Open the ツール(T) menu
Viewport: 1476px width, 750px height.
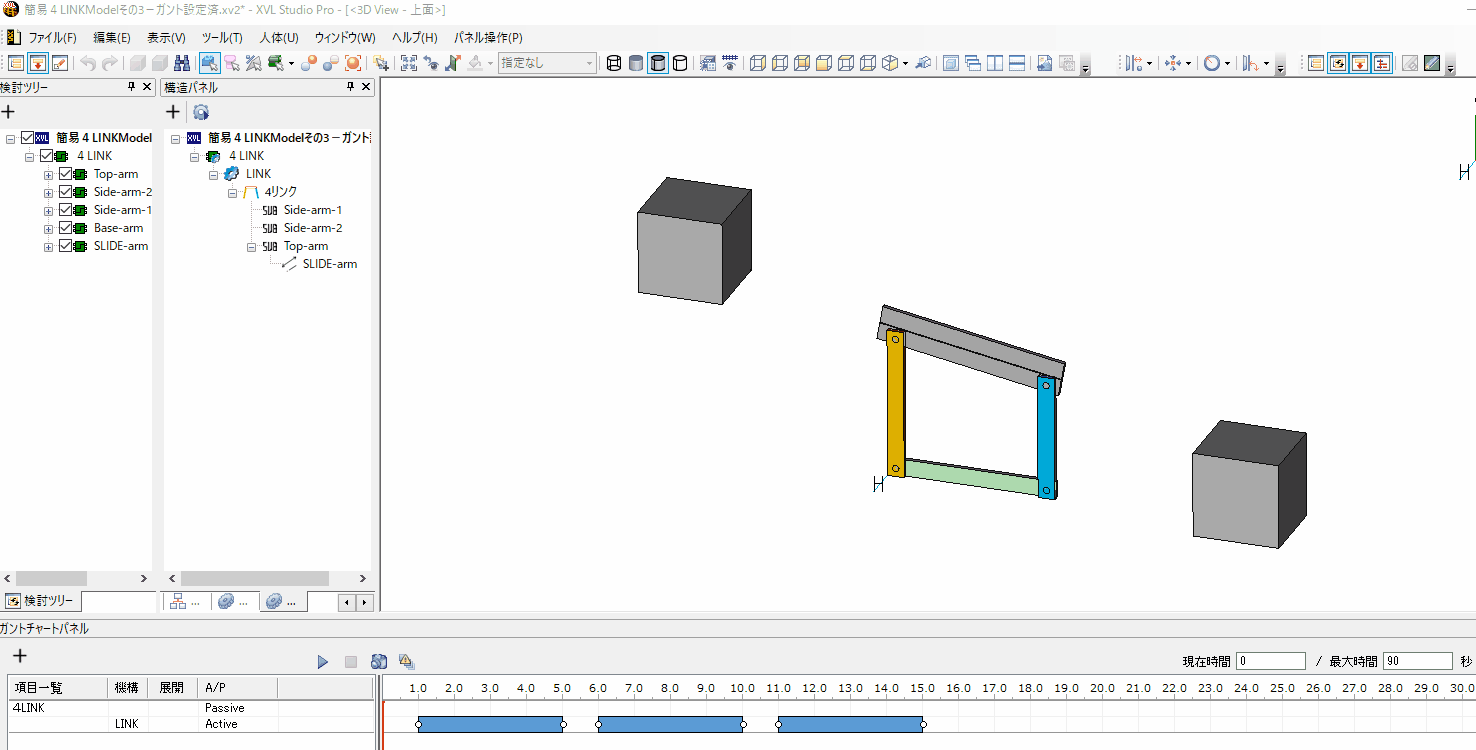(x=221, y=38)
